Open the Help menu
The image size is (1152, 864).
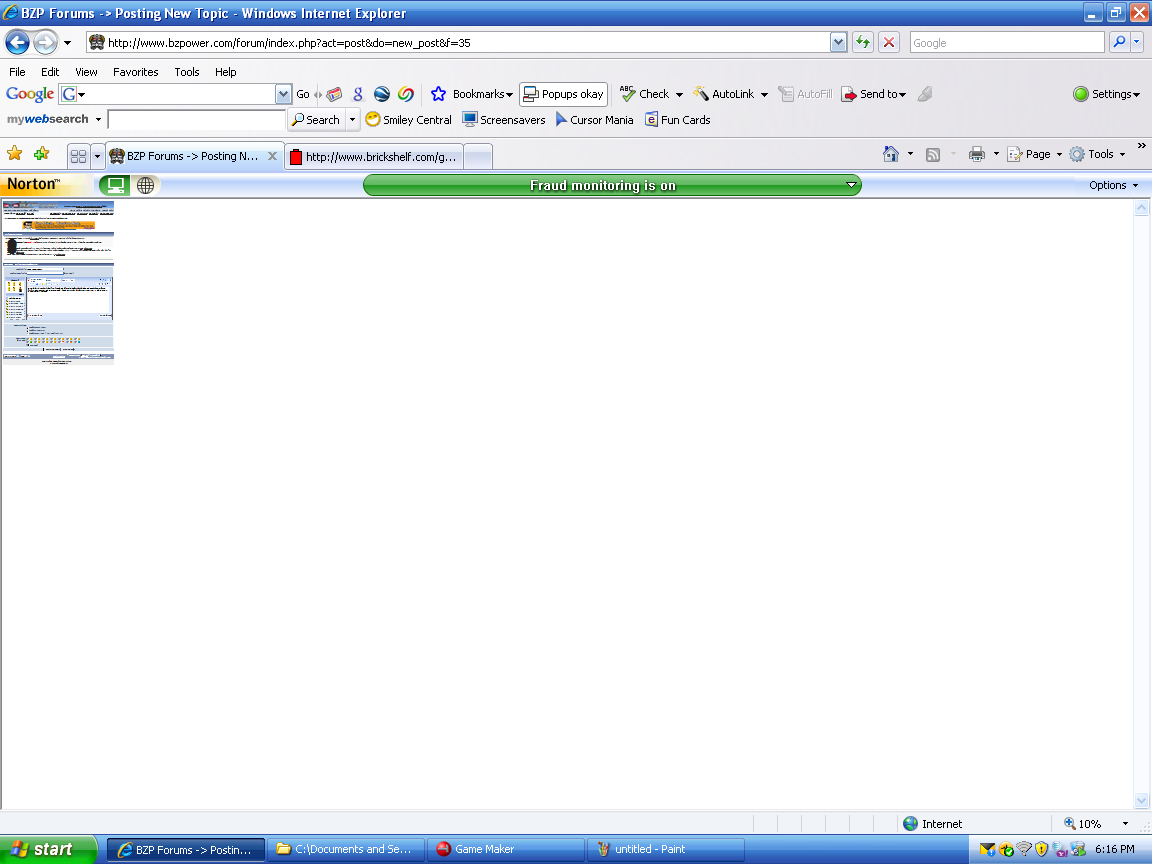click(226, 72)
